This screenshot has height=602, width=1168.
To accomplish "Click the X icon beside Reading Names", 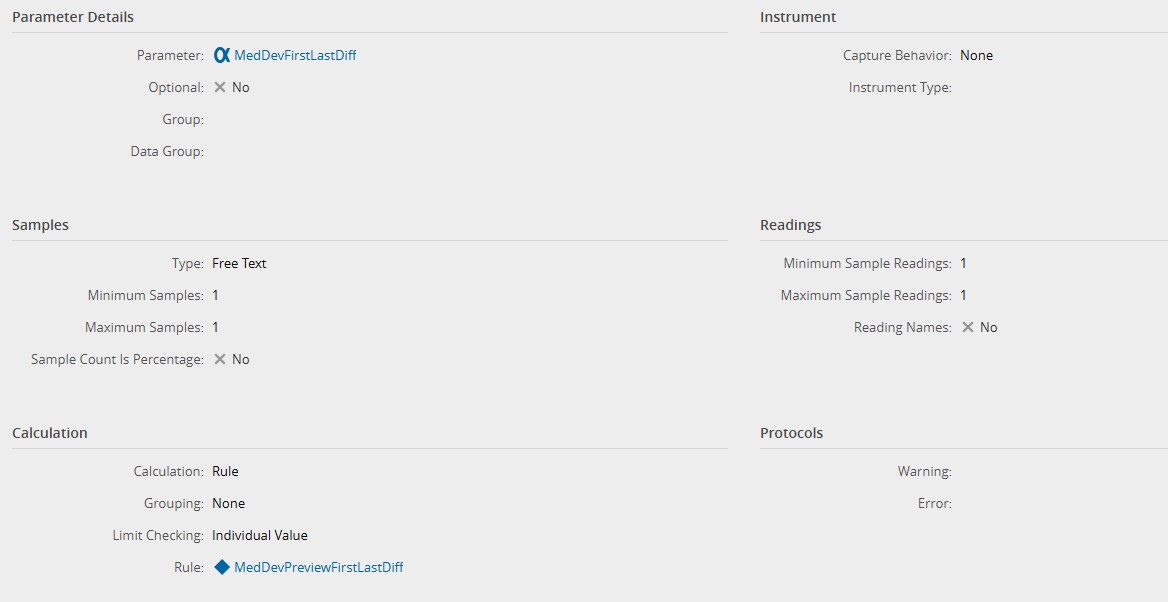I will click(x=968, y=327).
